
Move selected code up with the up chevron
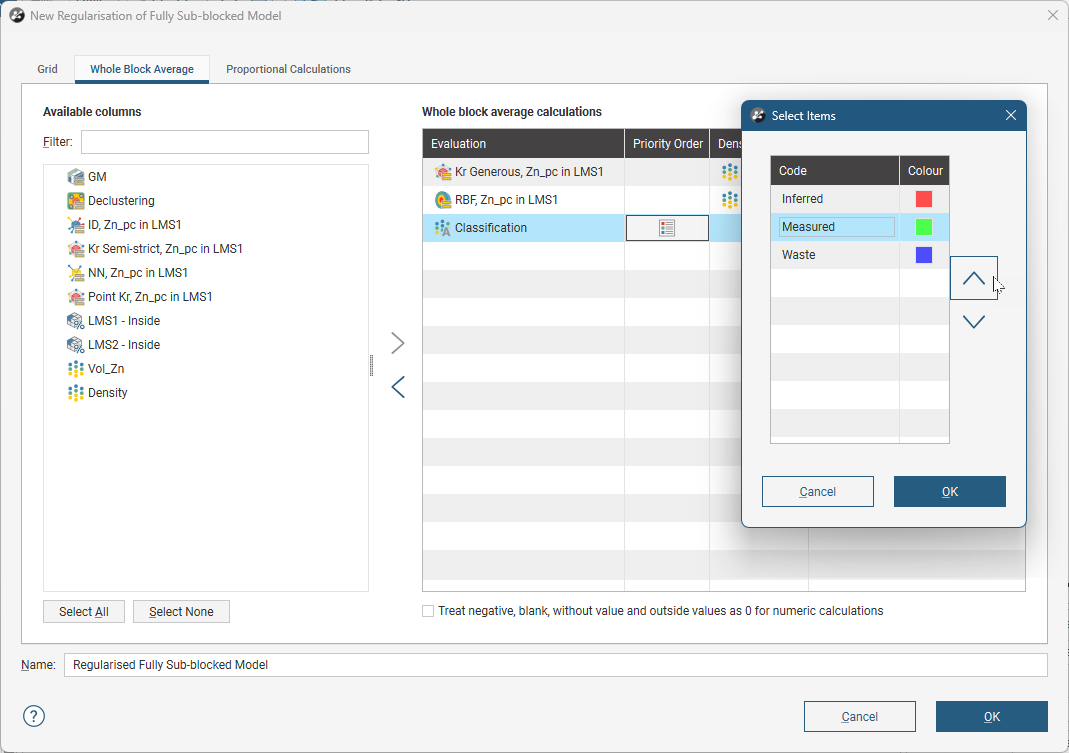(973, 279)
